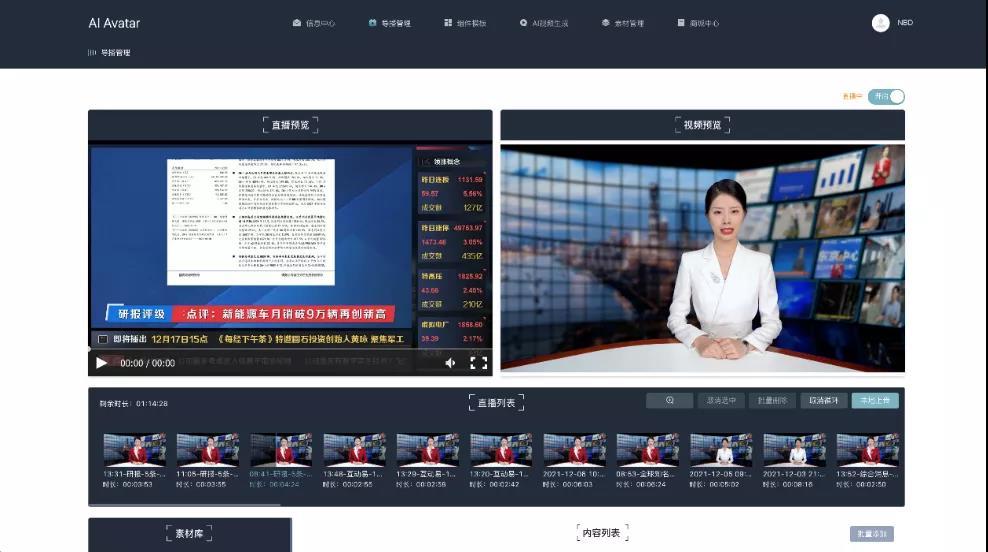The image size is (988, 552).
Task: Select the 13:31 clip thumbnail
Action: pos(135,449)
